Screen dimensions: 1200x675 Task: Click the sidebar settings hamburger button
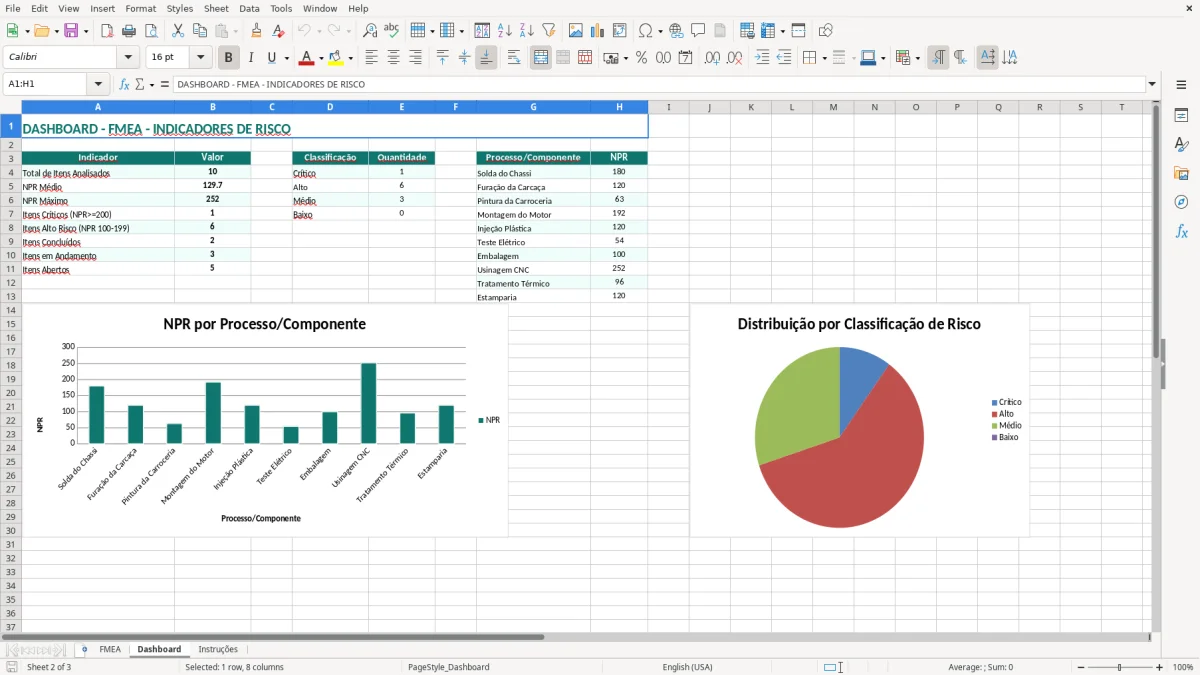click(x=1181, y=85)
